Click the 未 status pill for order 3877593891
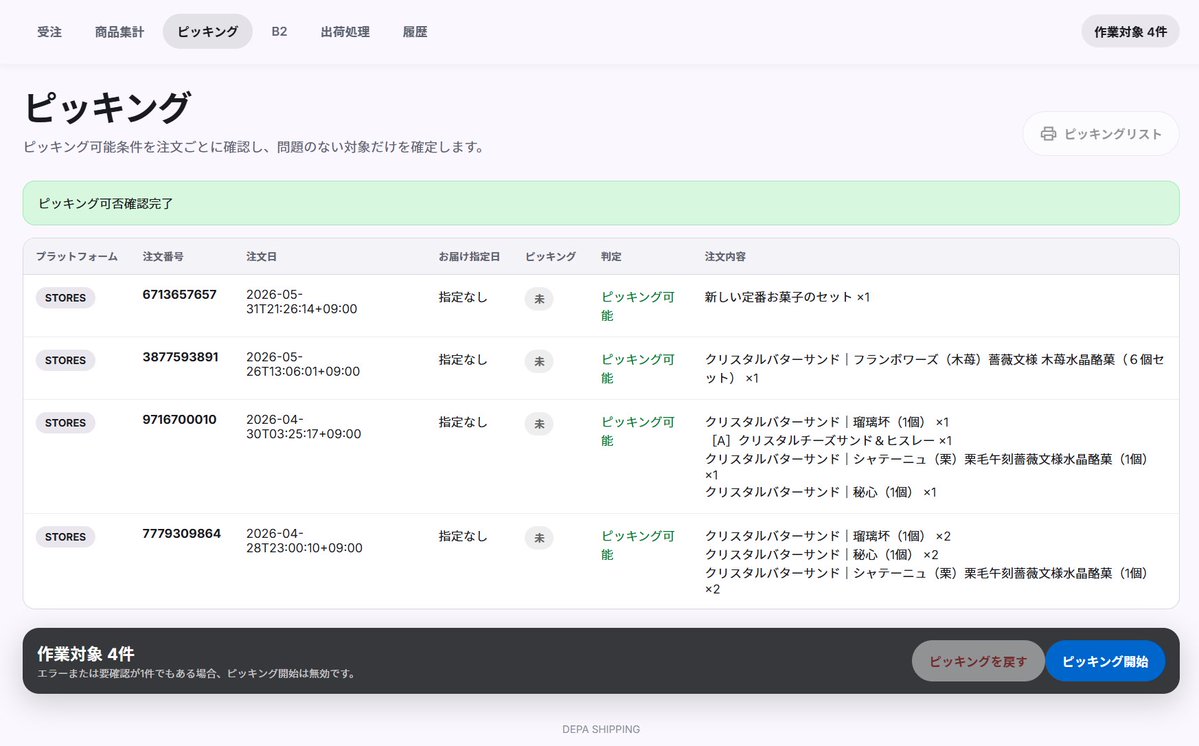 (539, 362)
